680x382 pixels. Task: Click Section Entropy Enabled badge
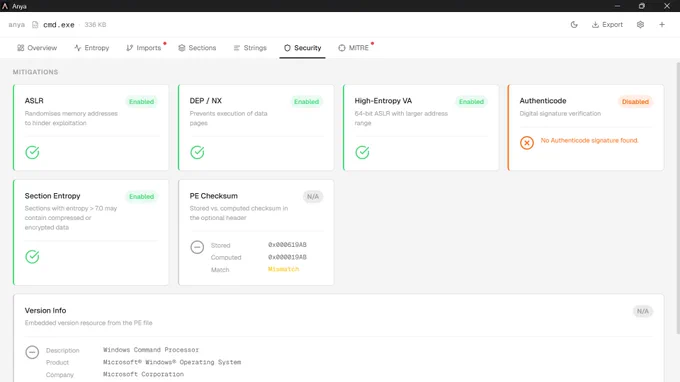141,196
